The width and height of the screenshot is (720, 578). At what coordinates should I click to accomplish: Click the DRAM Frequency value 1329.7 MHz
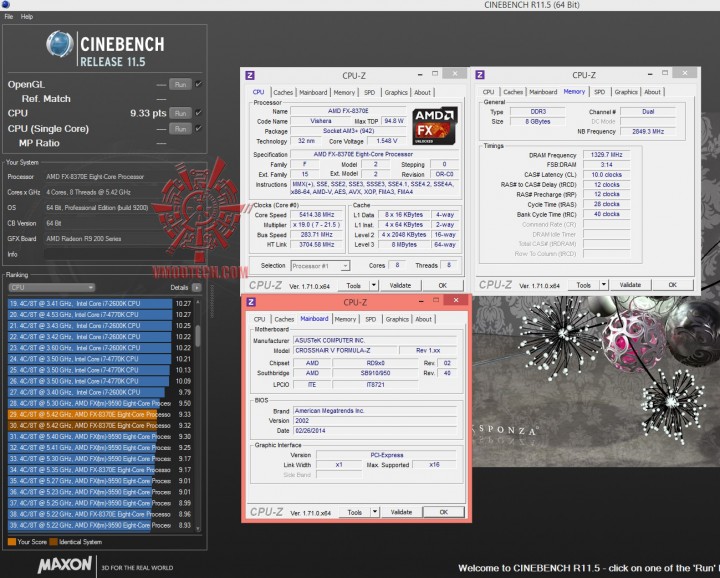607,155
